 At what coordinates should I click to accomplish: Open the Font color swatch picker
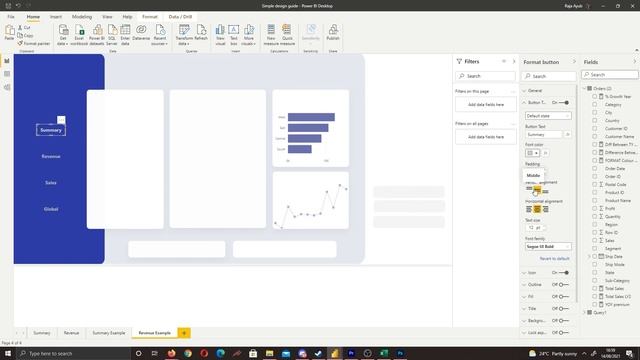[x=532, y=153]
